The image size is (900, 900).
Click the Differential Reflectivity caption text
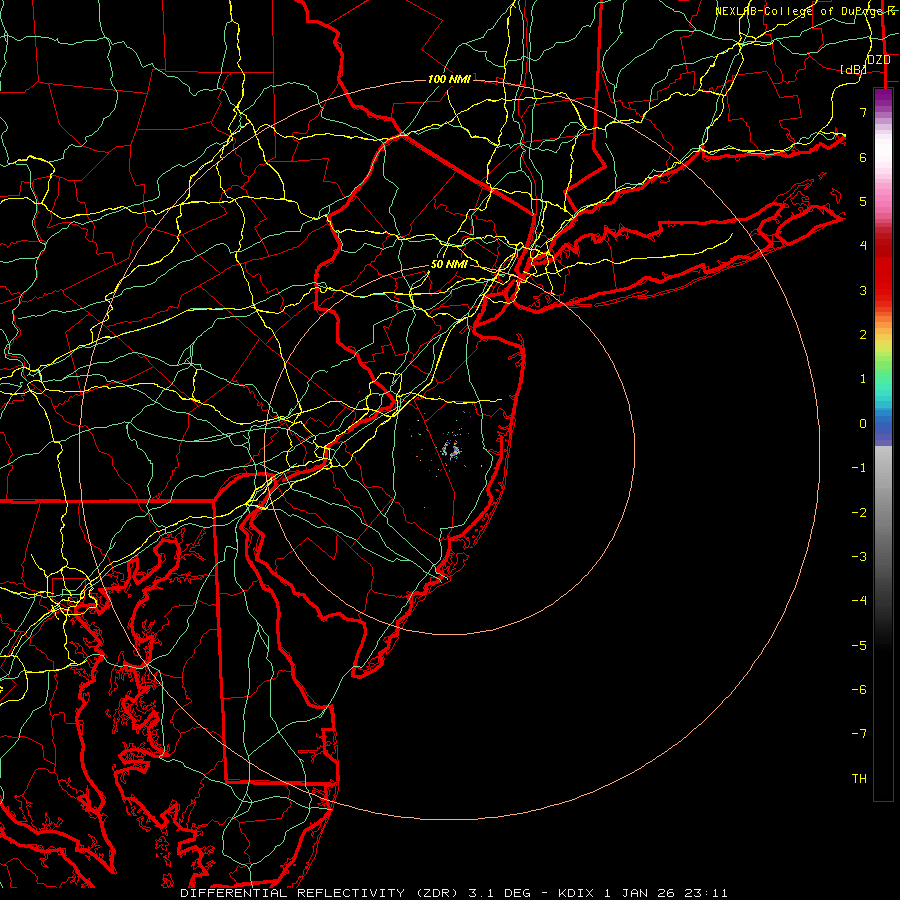(x=453, y=893)
